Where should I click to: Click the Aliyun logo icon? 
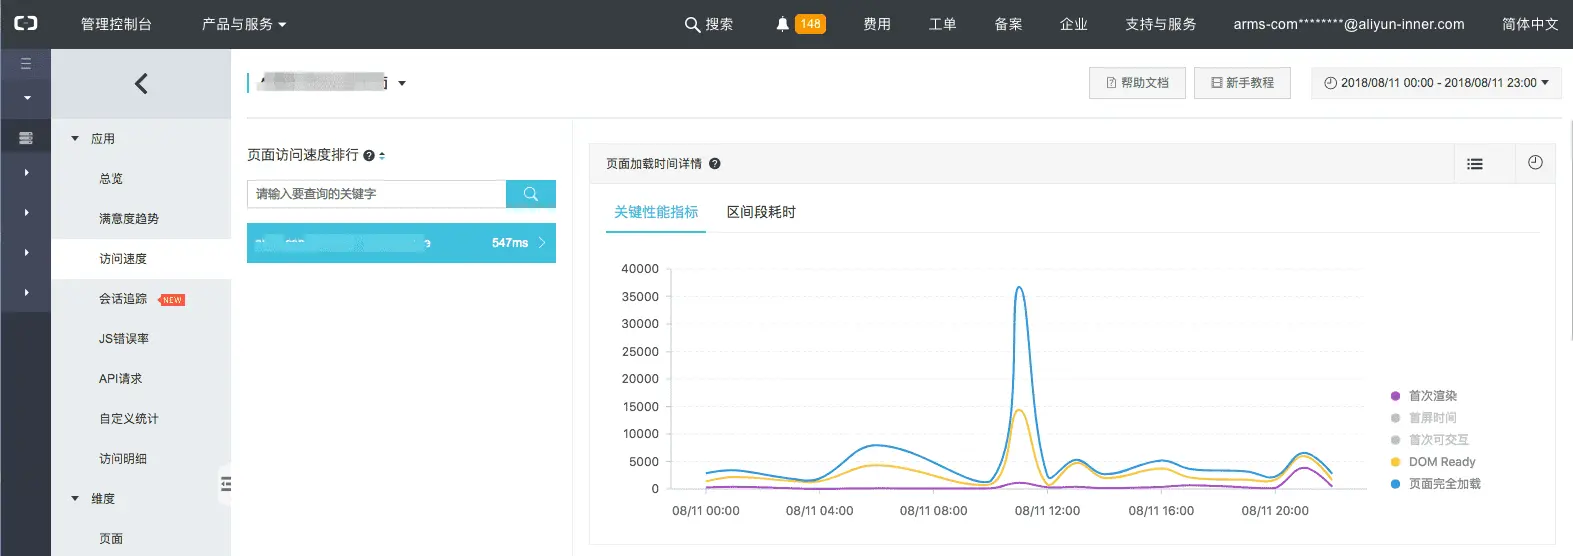(26, 23)
